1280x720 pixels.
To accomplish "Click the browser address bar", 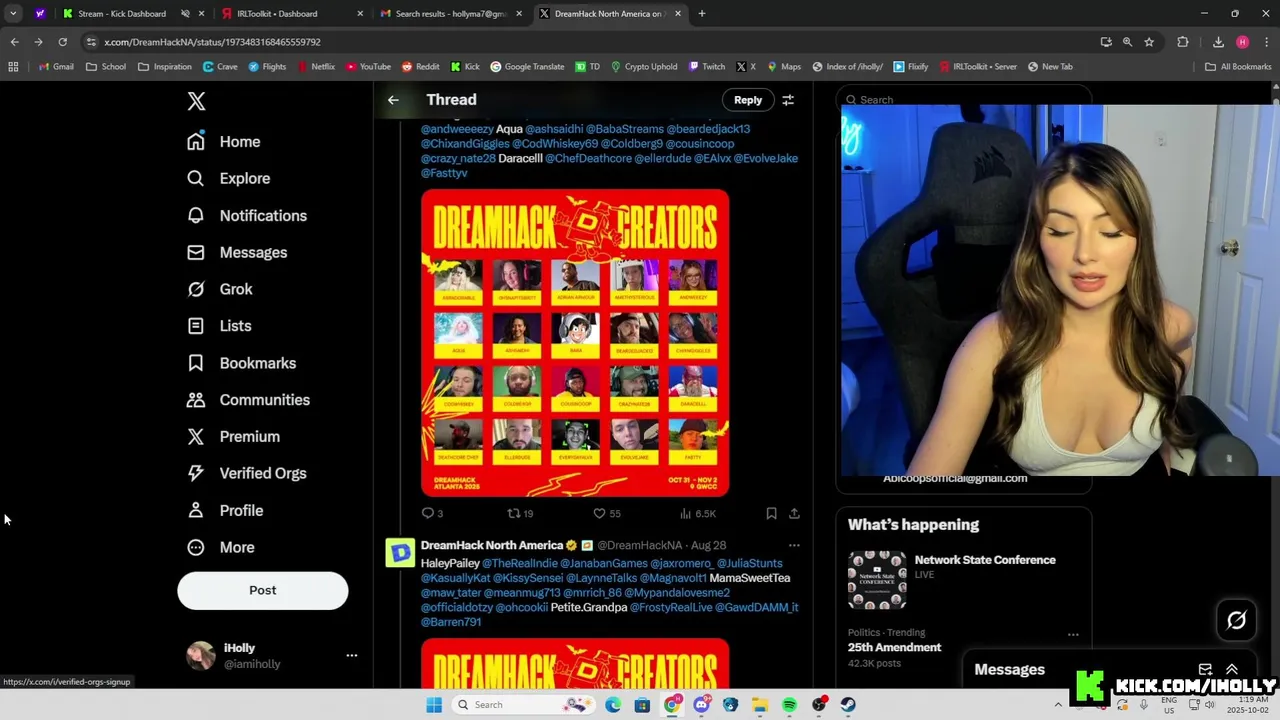I will [590, 42].
